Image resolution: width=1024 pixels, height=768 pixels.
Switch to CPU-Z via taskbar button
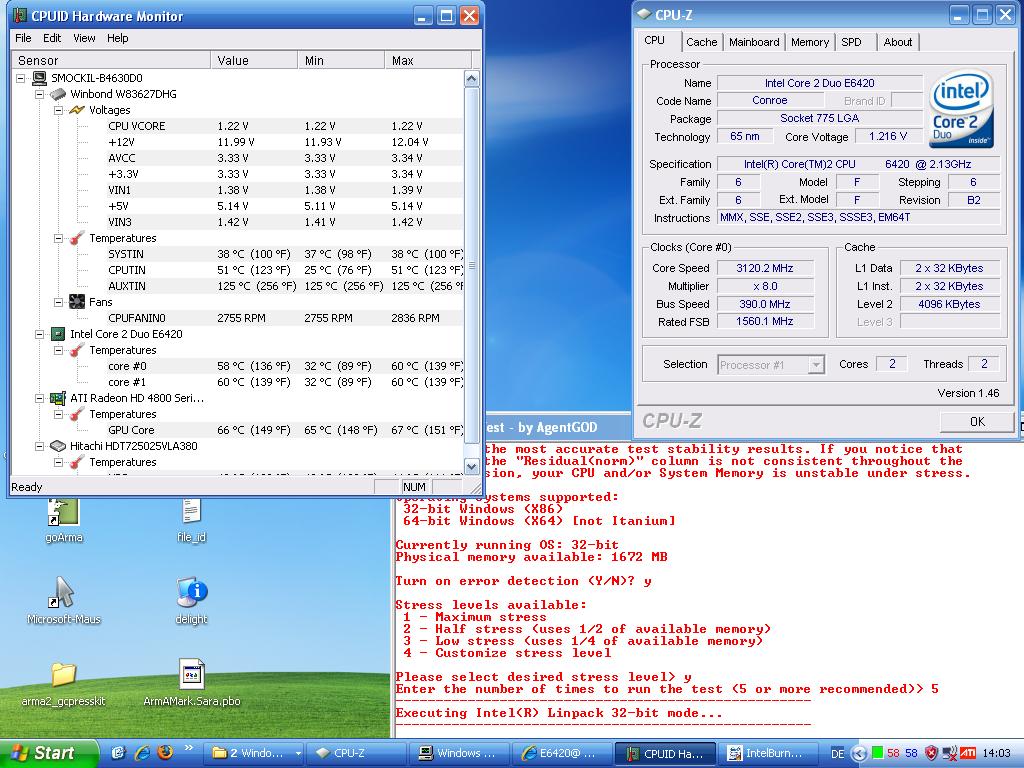pos(359,753)
